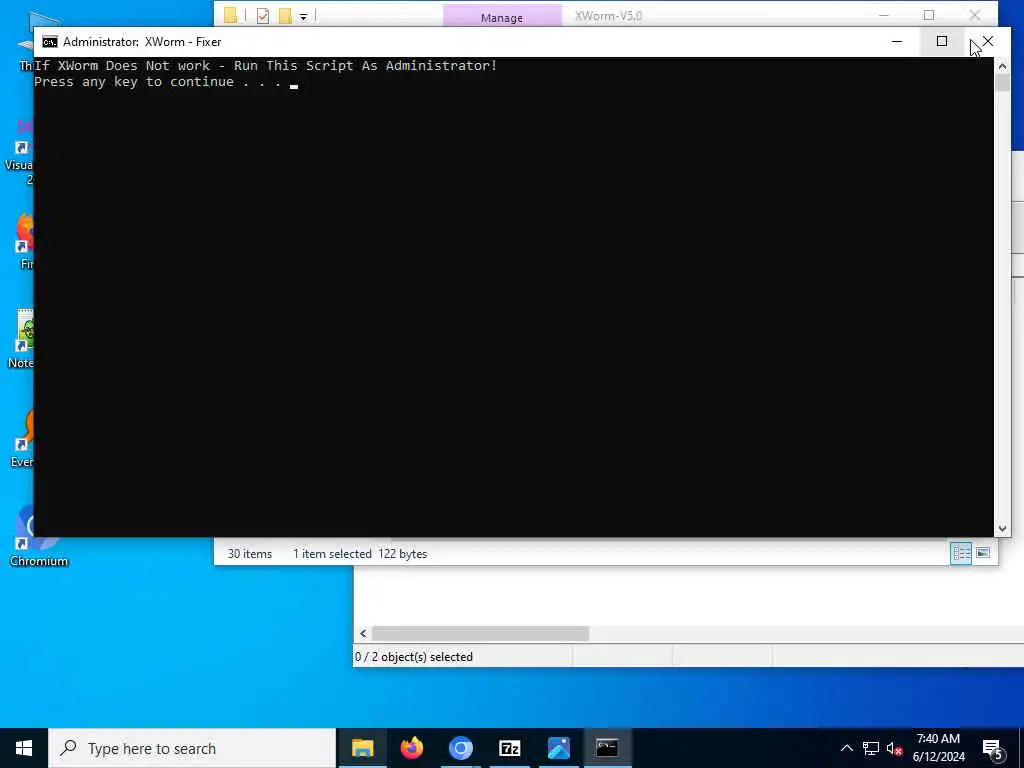Close the XWorm - Fixer console window

tap(987, 42)
